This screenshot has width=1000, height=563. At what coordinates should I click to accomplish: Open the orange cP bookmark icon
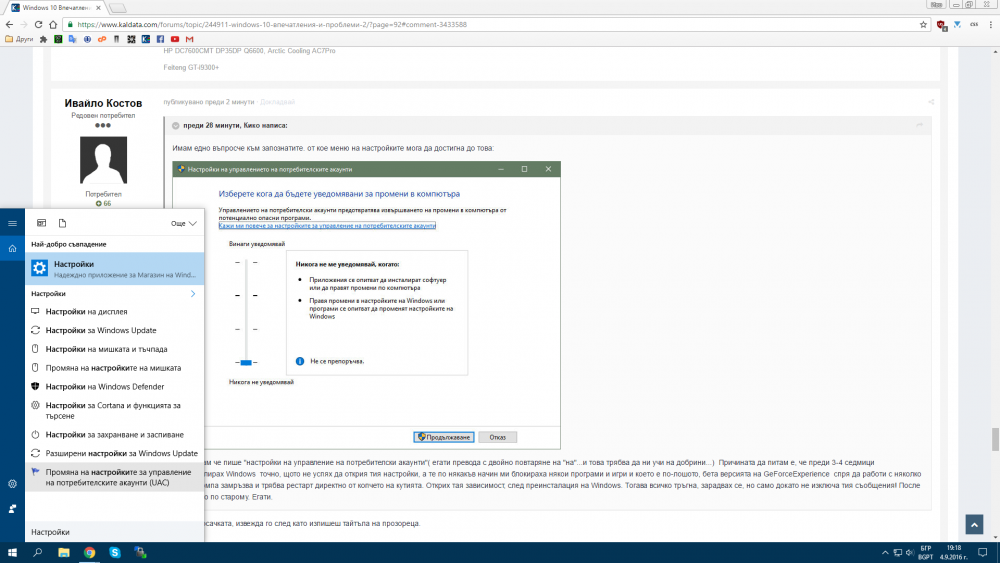[x=102, y=39]
